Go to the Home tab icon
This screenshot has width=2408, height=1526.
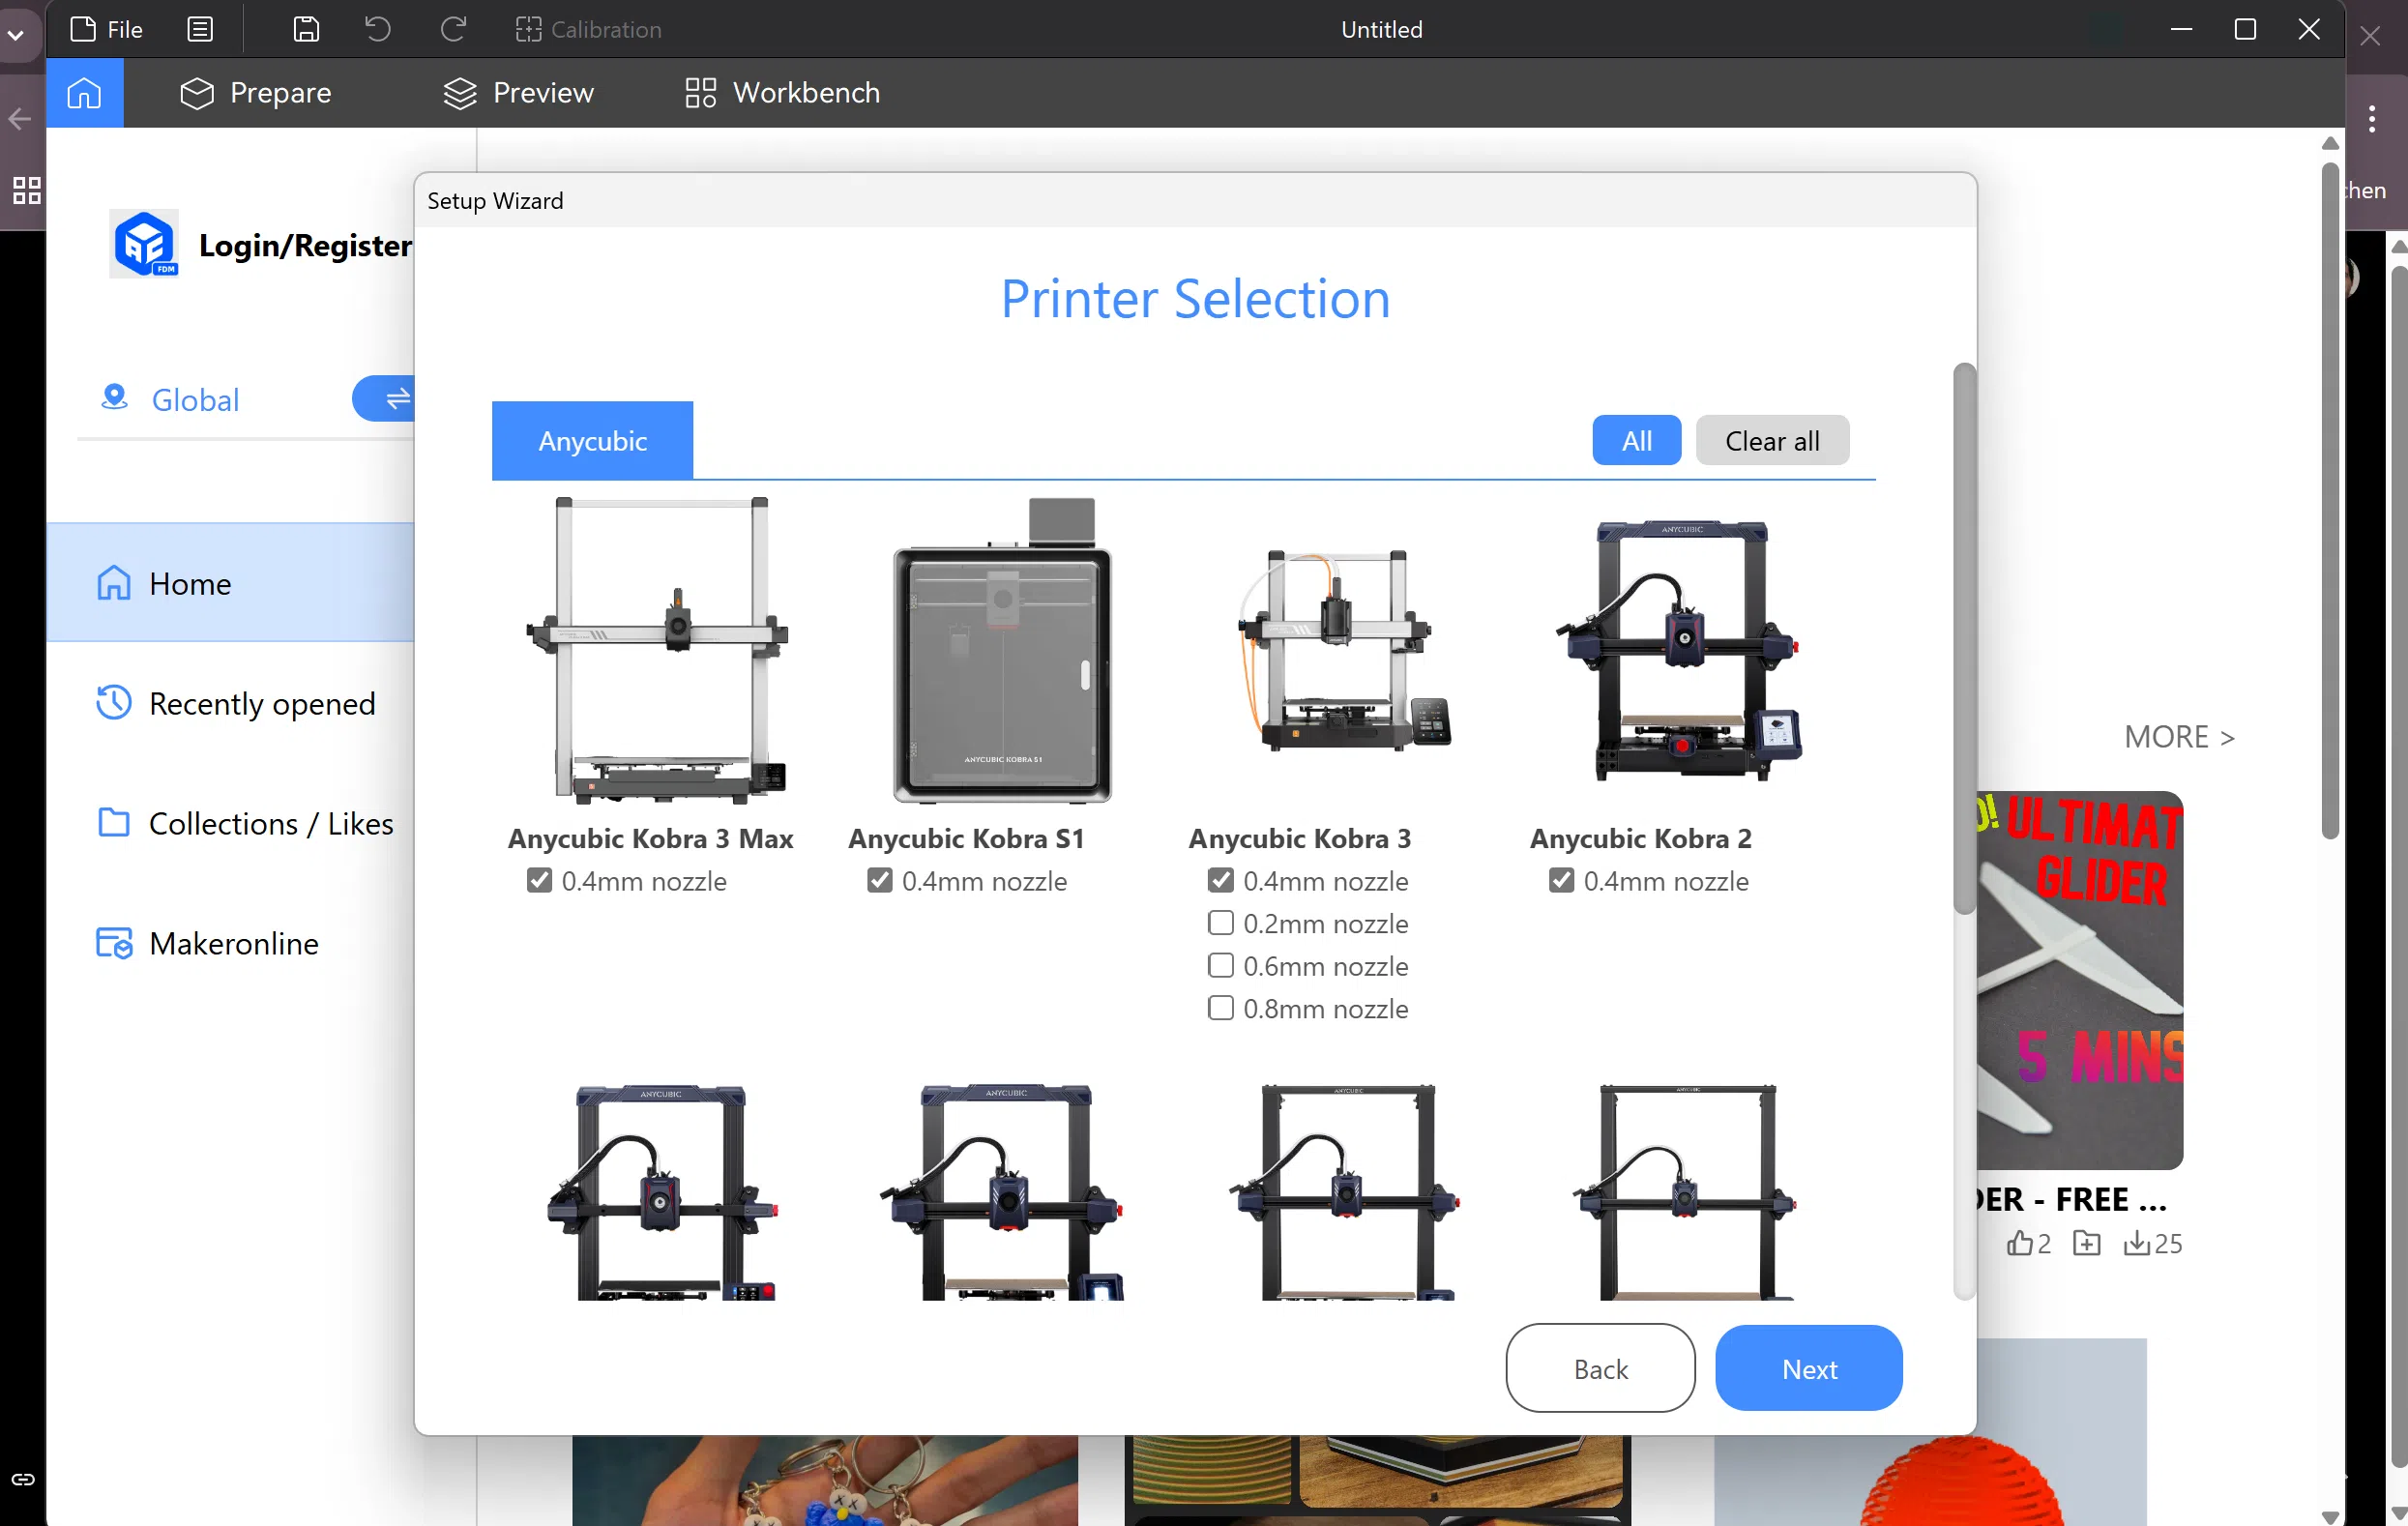click(84, 92)
